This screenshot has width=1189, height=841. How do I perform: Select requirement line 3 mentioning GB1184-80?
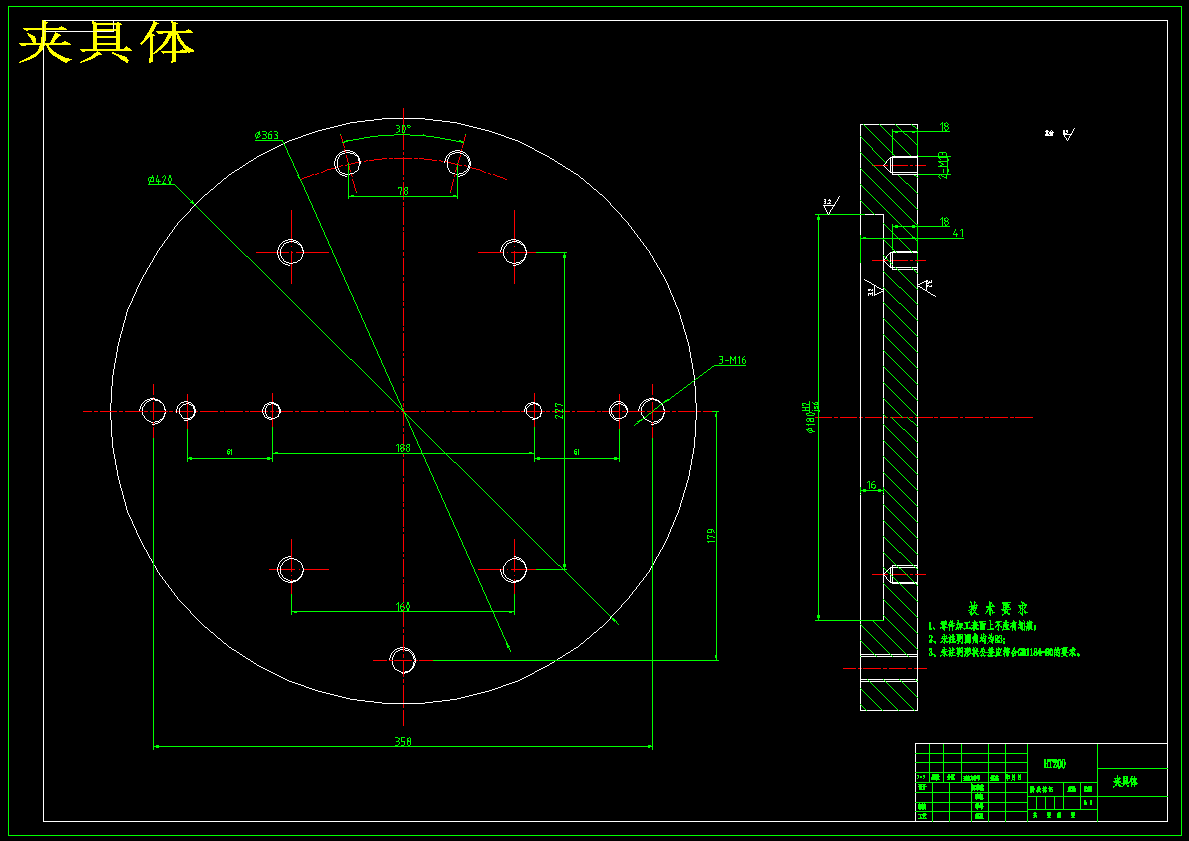pyautogui.click(x=1005, y=652)
